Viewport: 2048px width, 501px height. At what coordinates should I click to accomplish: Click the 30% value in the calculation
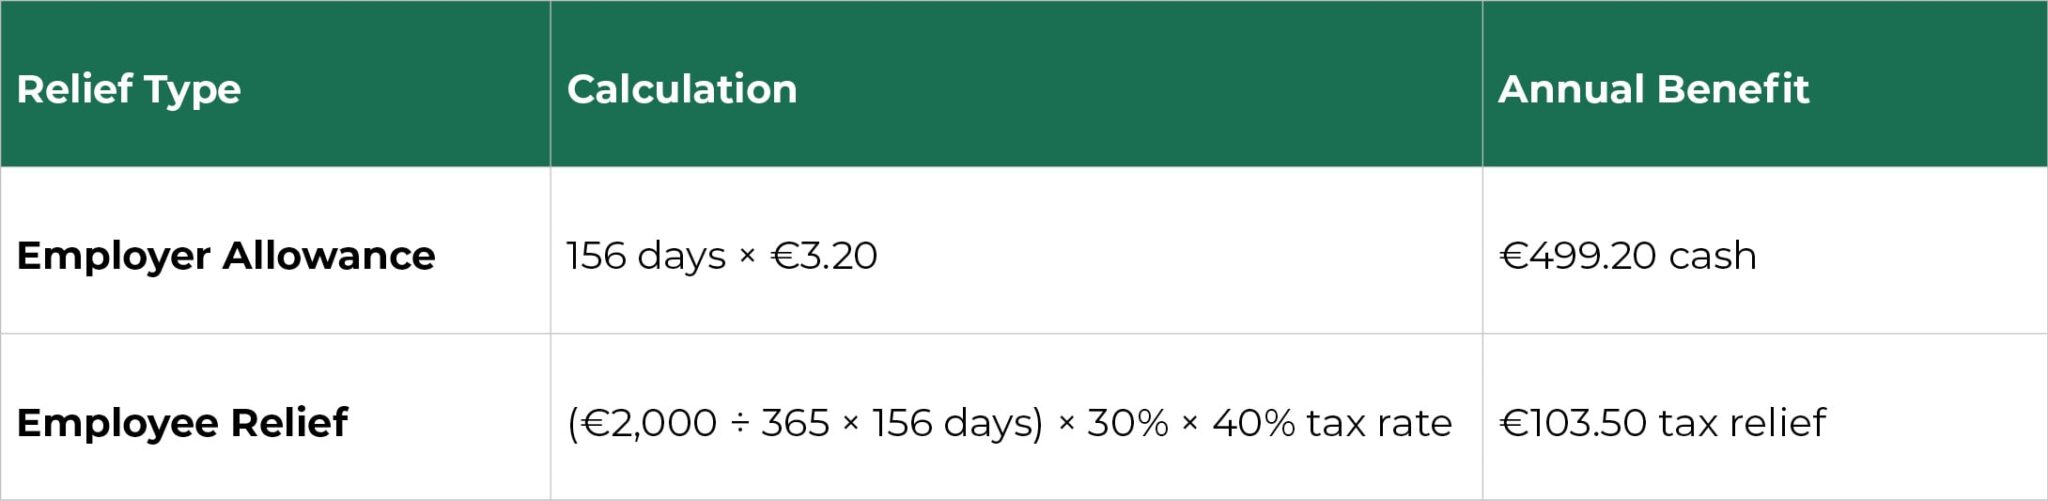pyautogui.click(x=1127, y=423)
